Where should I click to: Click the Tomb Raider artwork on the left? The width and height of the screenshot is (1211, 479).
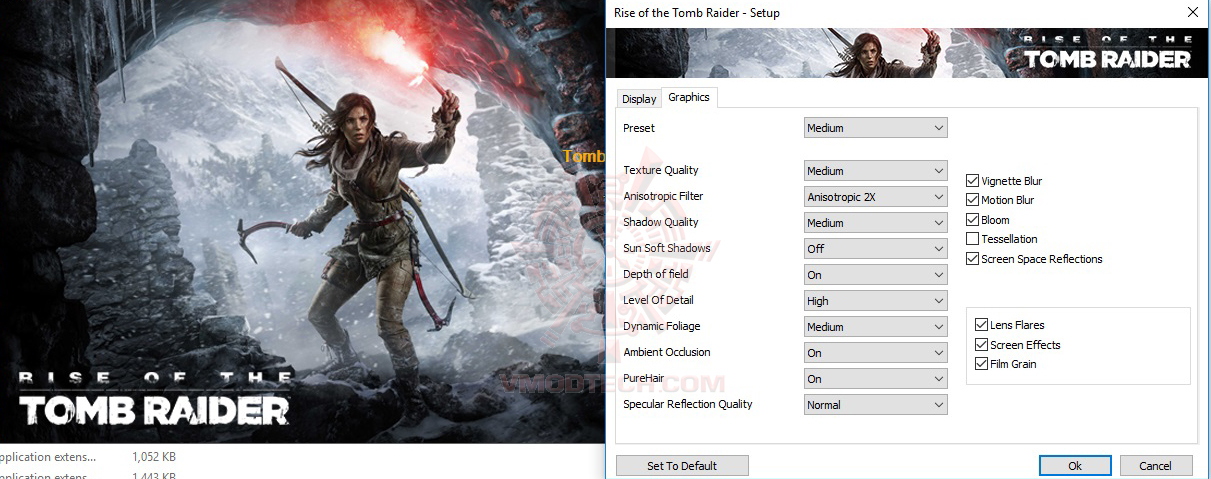302,221
